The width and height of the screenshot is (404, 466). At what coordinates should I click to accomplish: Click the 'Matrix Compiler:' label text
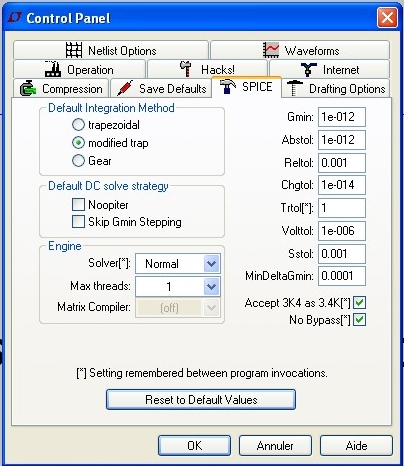pyautogui.click(x=94, y=307)
